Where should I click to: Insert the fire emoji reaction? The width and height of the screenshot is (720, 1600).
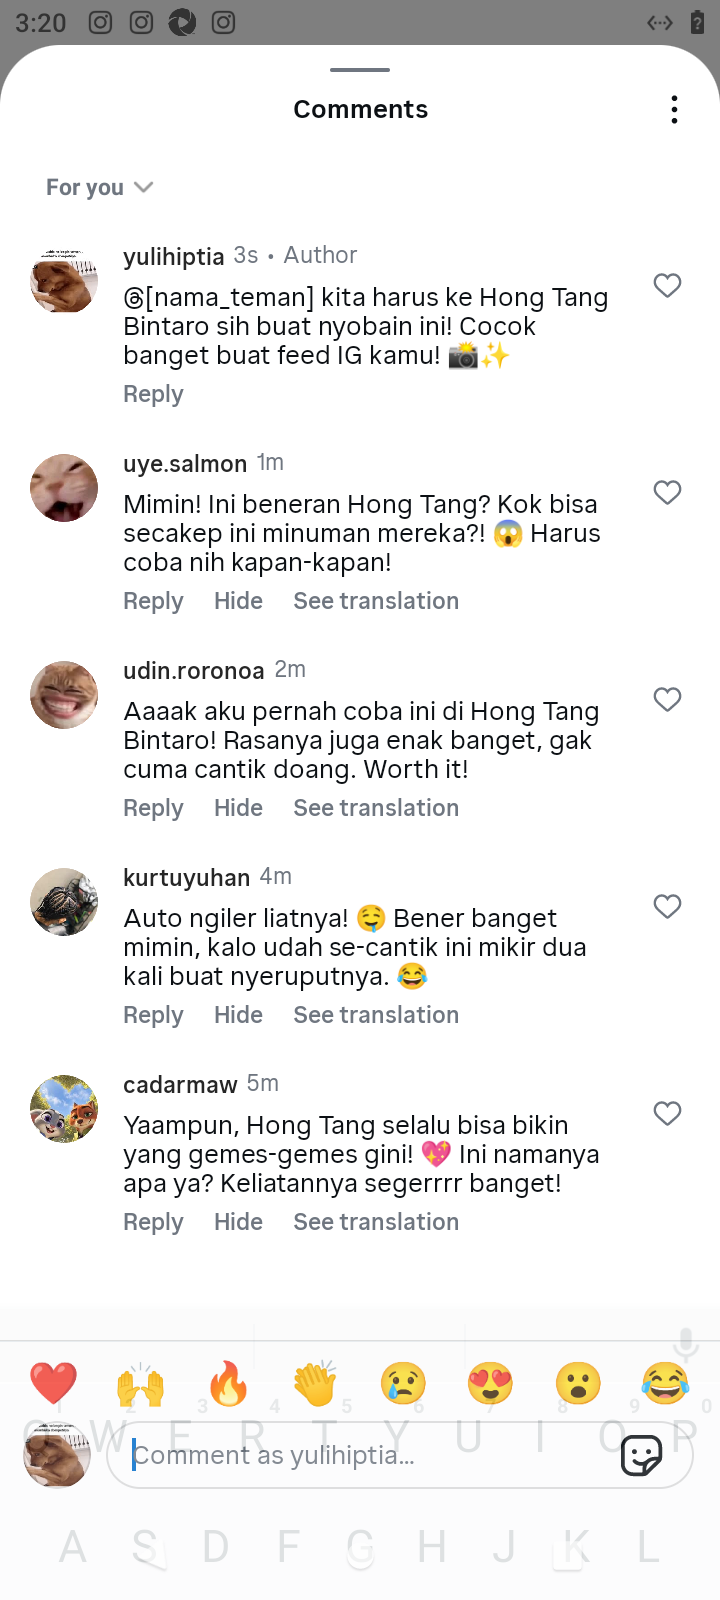click(x=228, y=1384)
